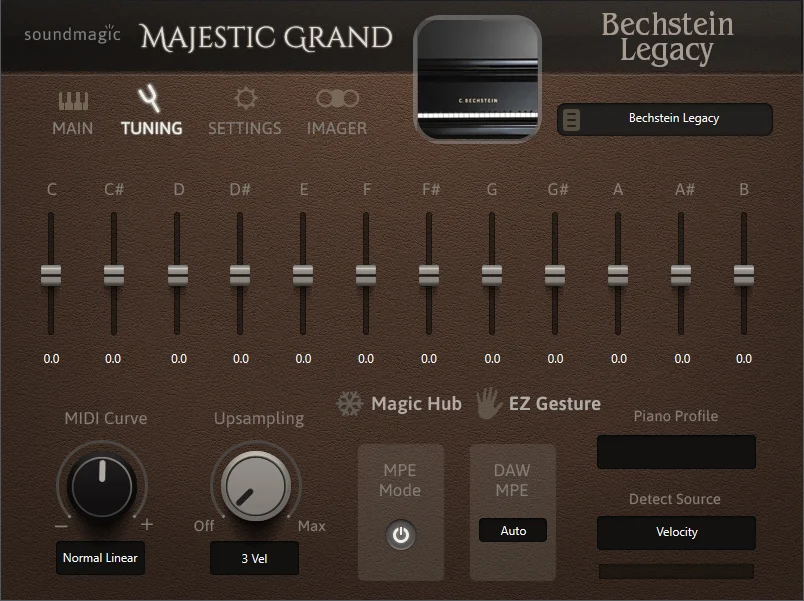Open the Velocity Detect Source selector
The height and width of the screenshot is (601, 804).
(x=676, y=532)
